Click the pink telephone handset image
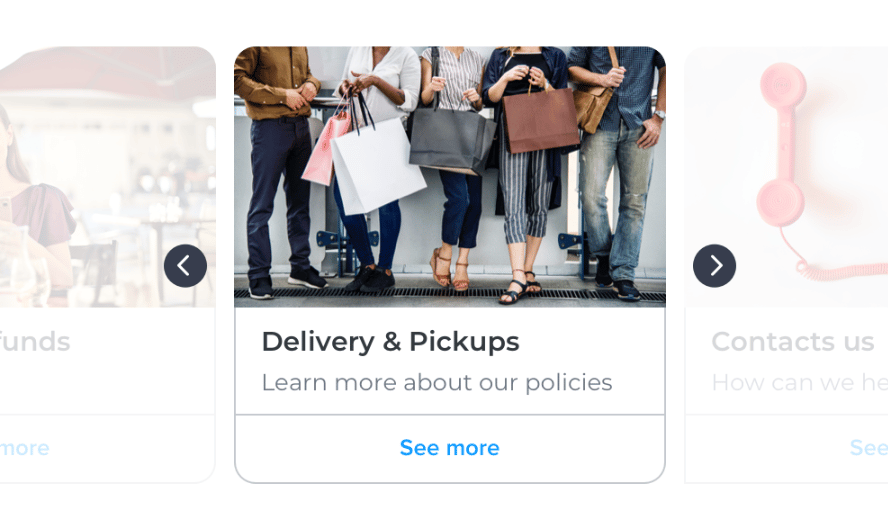 (782, 144)
